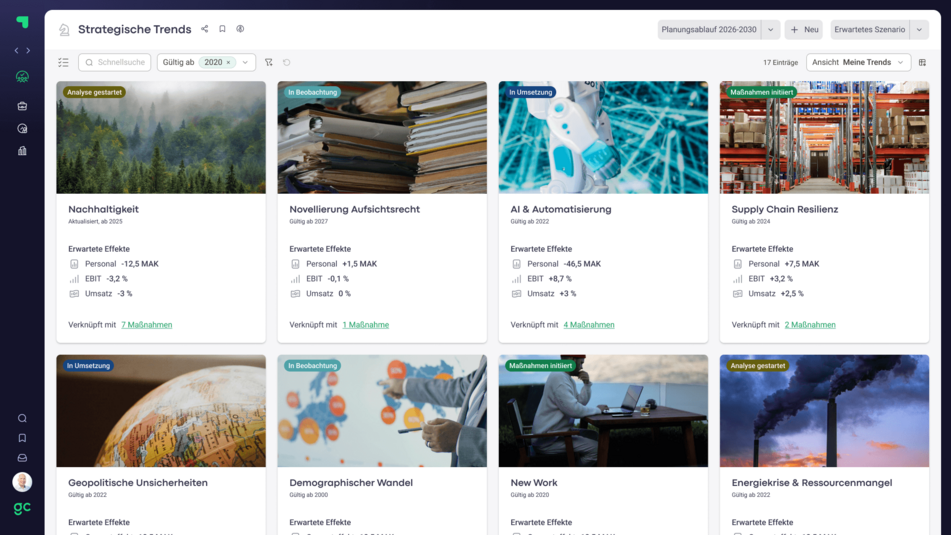951x535 pixels.
Task: Expand the Gültig ab filter dropdown
Action: coord(245,62)
